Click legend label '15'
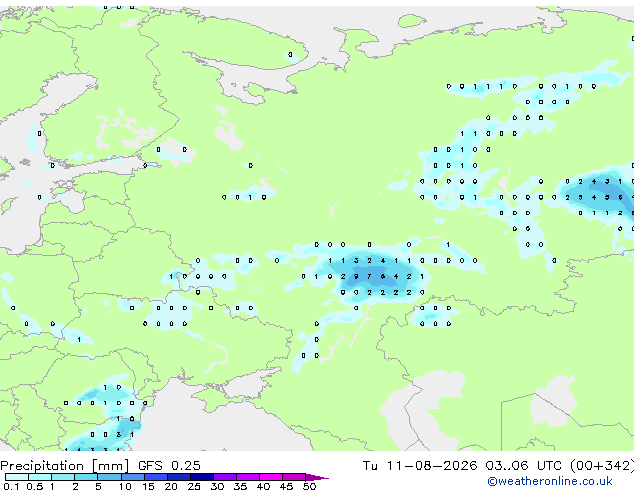The image size is (634, 490). (148, 486)
